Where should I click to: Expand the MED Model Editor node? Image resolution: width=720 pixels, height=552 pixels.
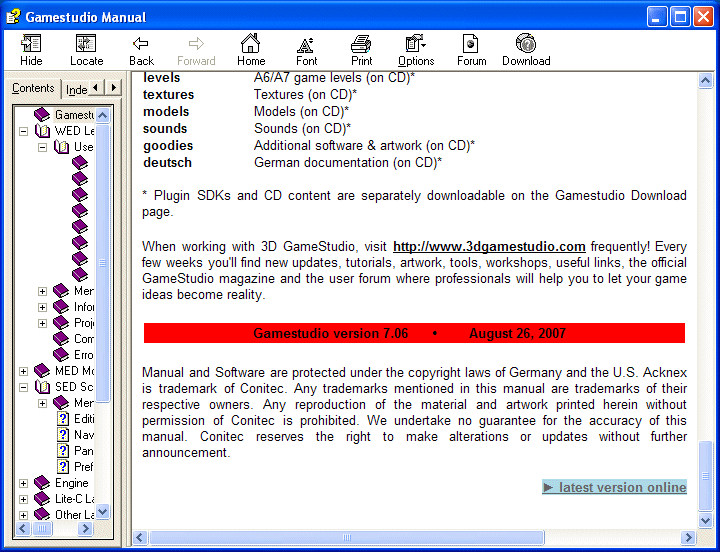click(x=23, y=372)
